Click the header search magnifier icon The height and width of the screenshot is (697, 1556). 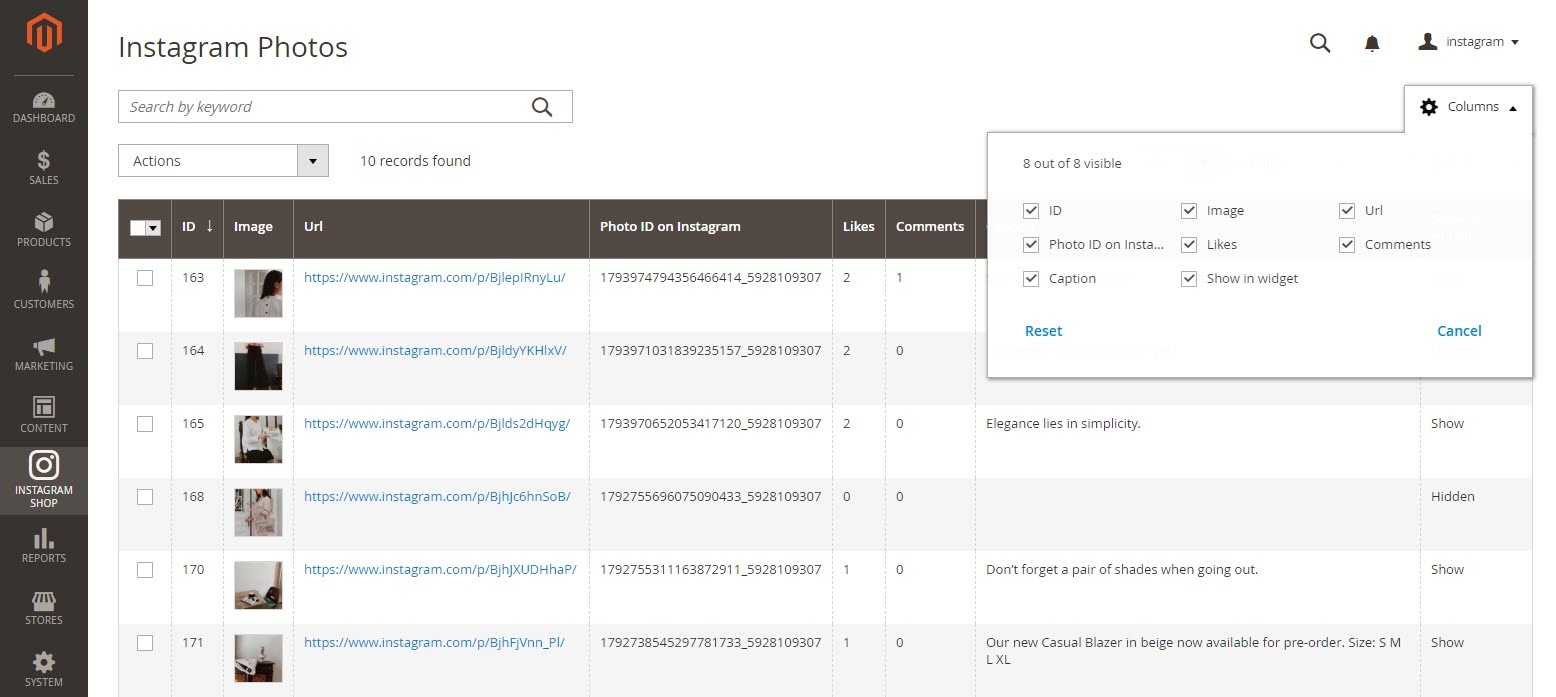pos(1320,43)
